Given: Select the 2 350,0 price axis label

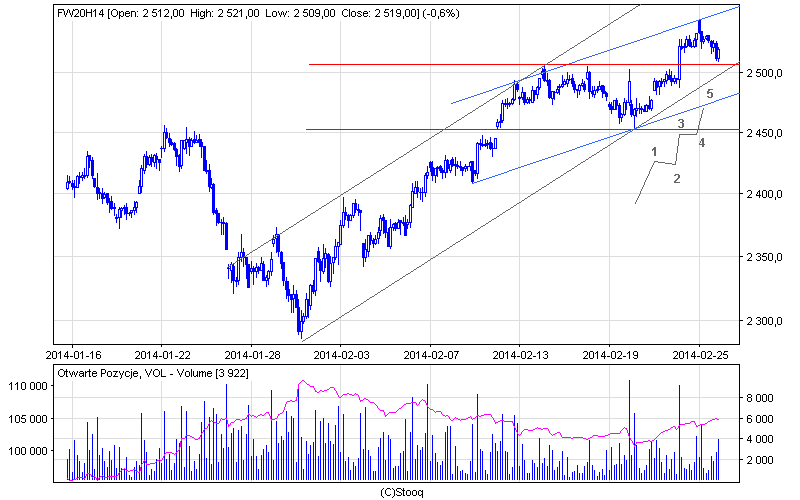Looking at the screenshot, I should tap(764, 257).
